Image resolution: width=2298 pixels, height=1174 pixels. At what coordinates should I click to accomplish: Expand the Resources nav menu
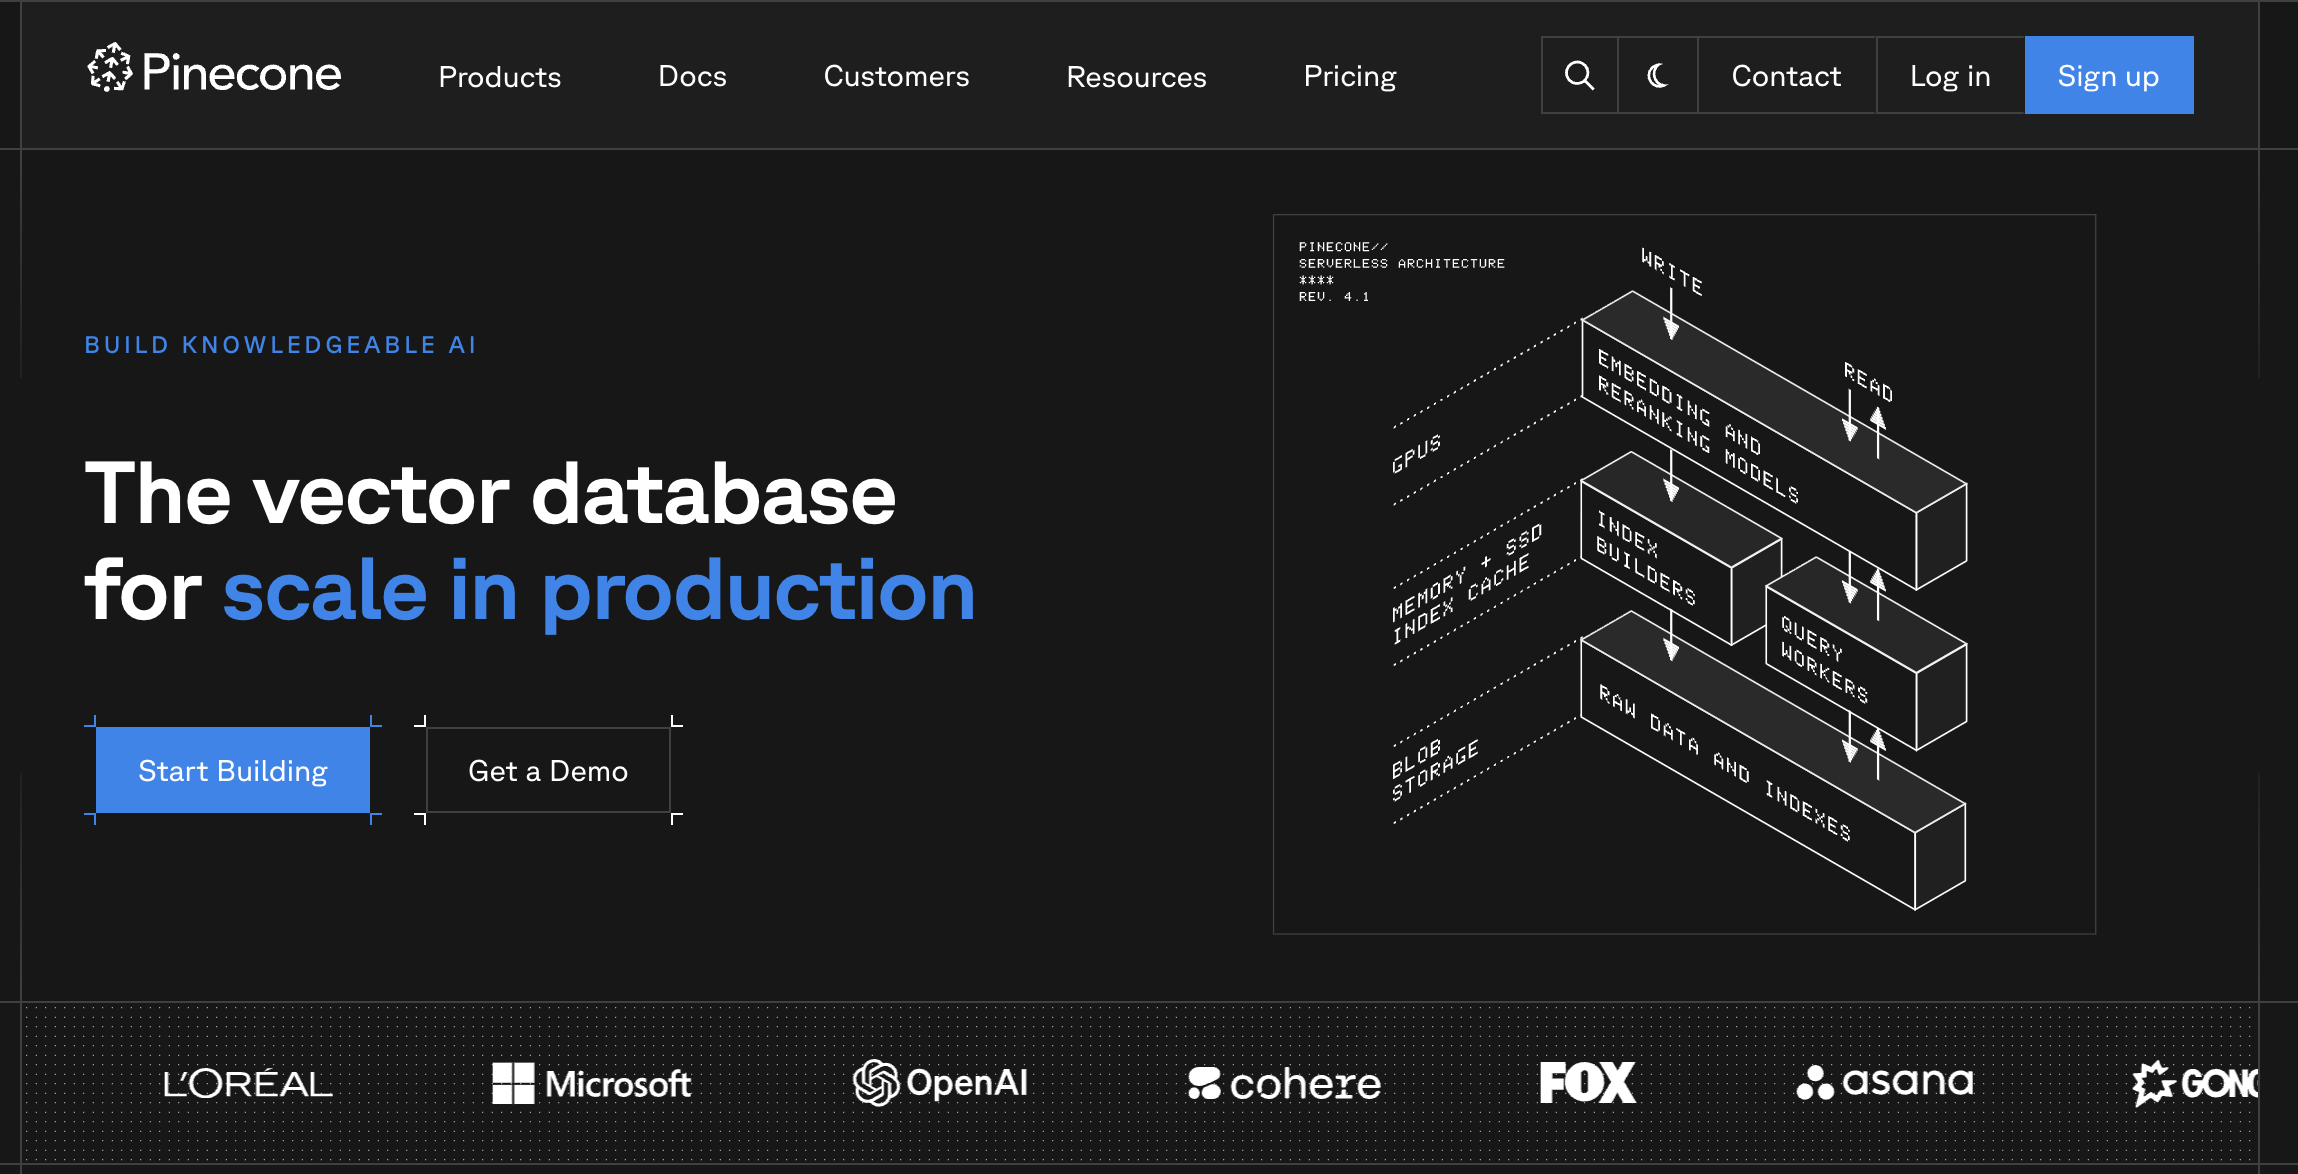pos(1136,77)
